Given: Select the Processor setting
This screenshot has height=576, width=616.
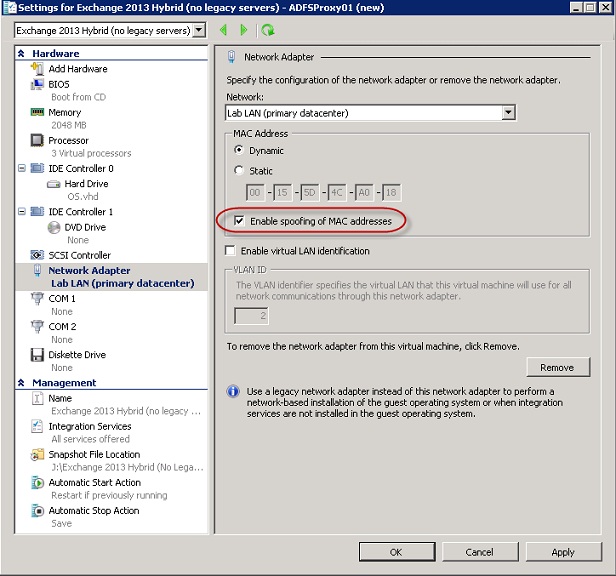Looking at the screenshot, I should pos(68,140).
